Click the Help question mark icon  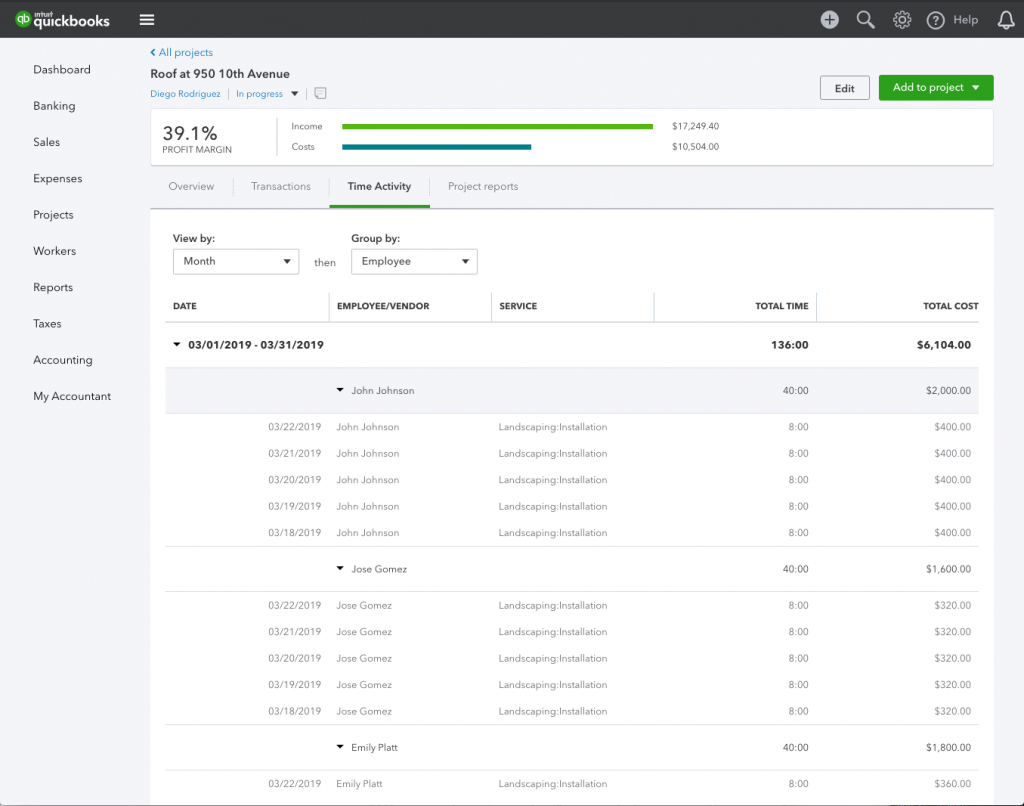936,20
